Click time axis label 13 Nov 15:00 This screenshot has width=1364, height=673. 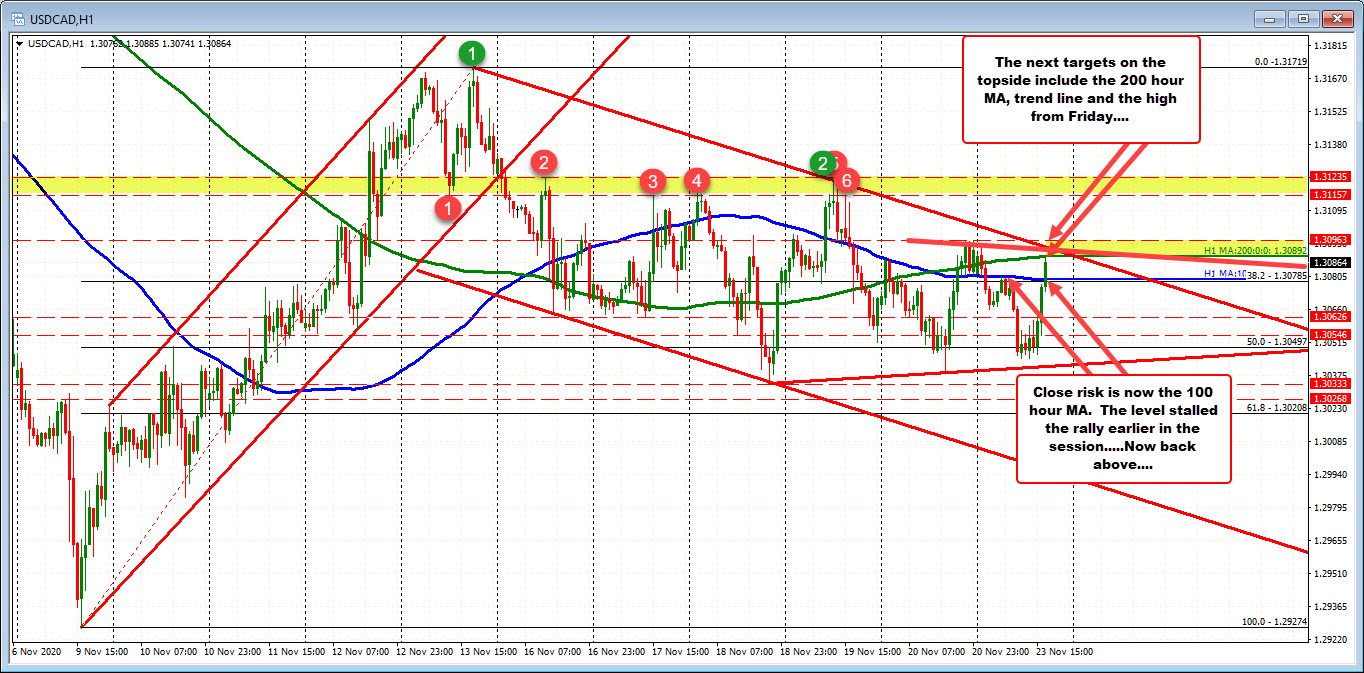click(x=490, y=650)
